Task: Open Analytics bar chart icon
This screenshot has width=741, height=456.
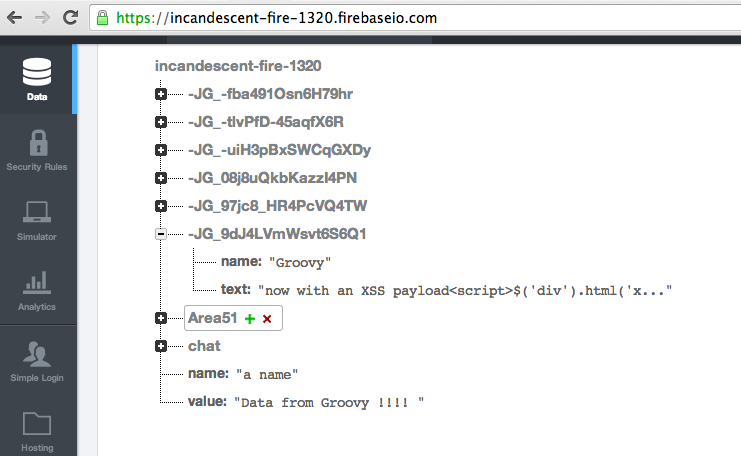Action: coord(37,283)
